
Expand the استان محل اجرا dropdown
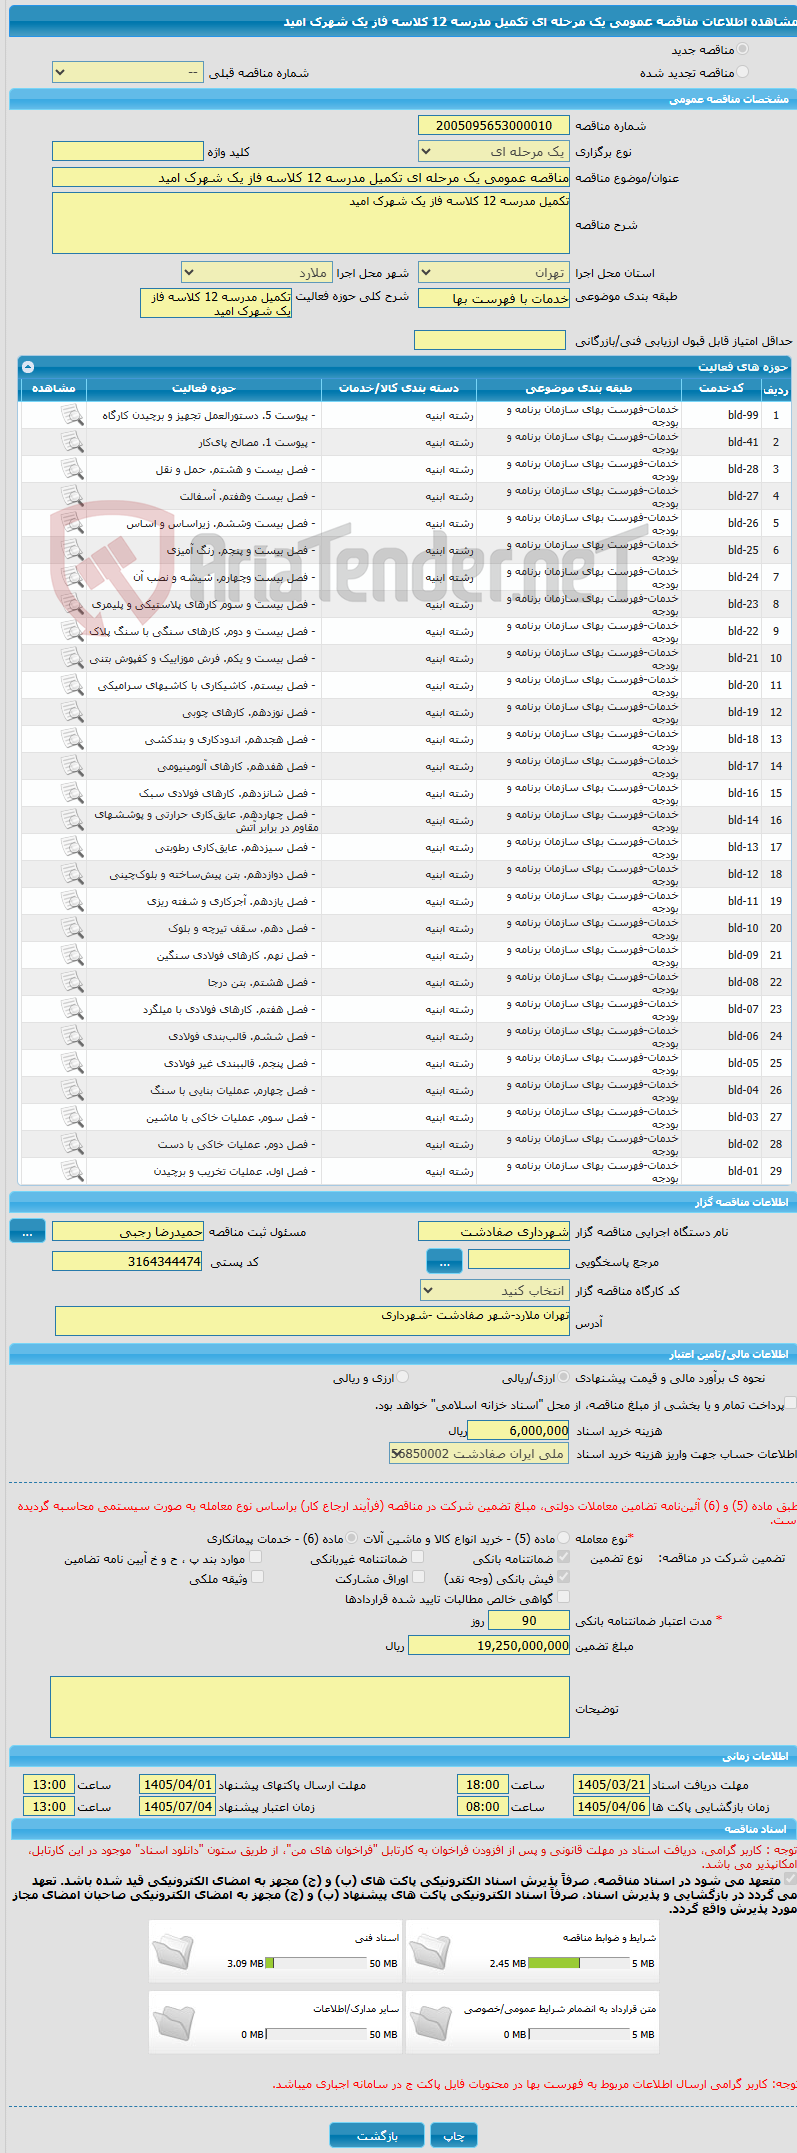click(494, 273)
